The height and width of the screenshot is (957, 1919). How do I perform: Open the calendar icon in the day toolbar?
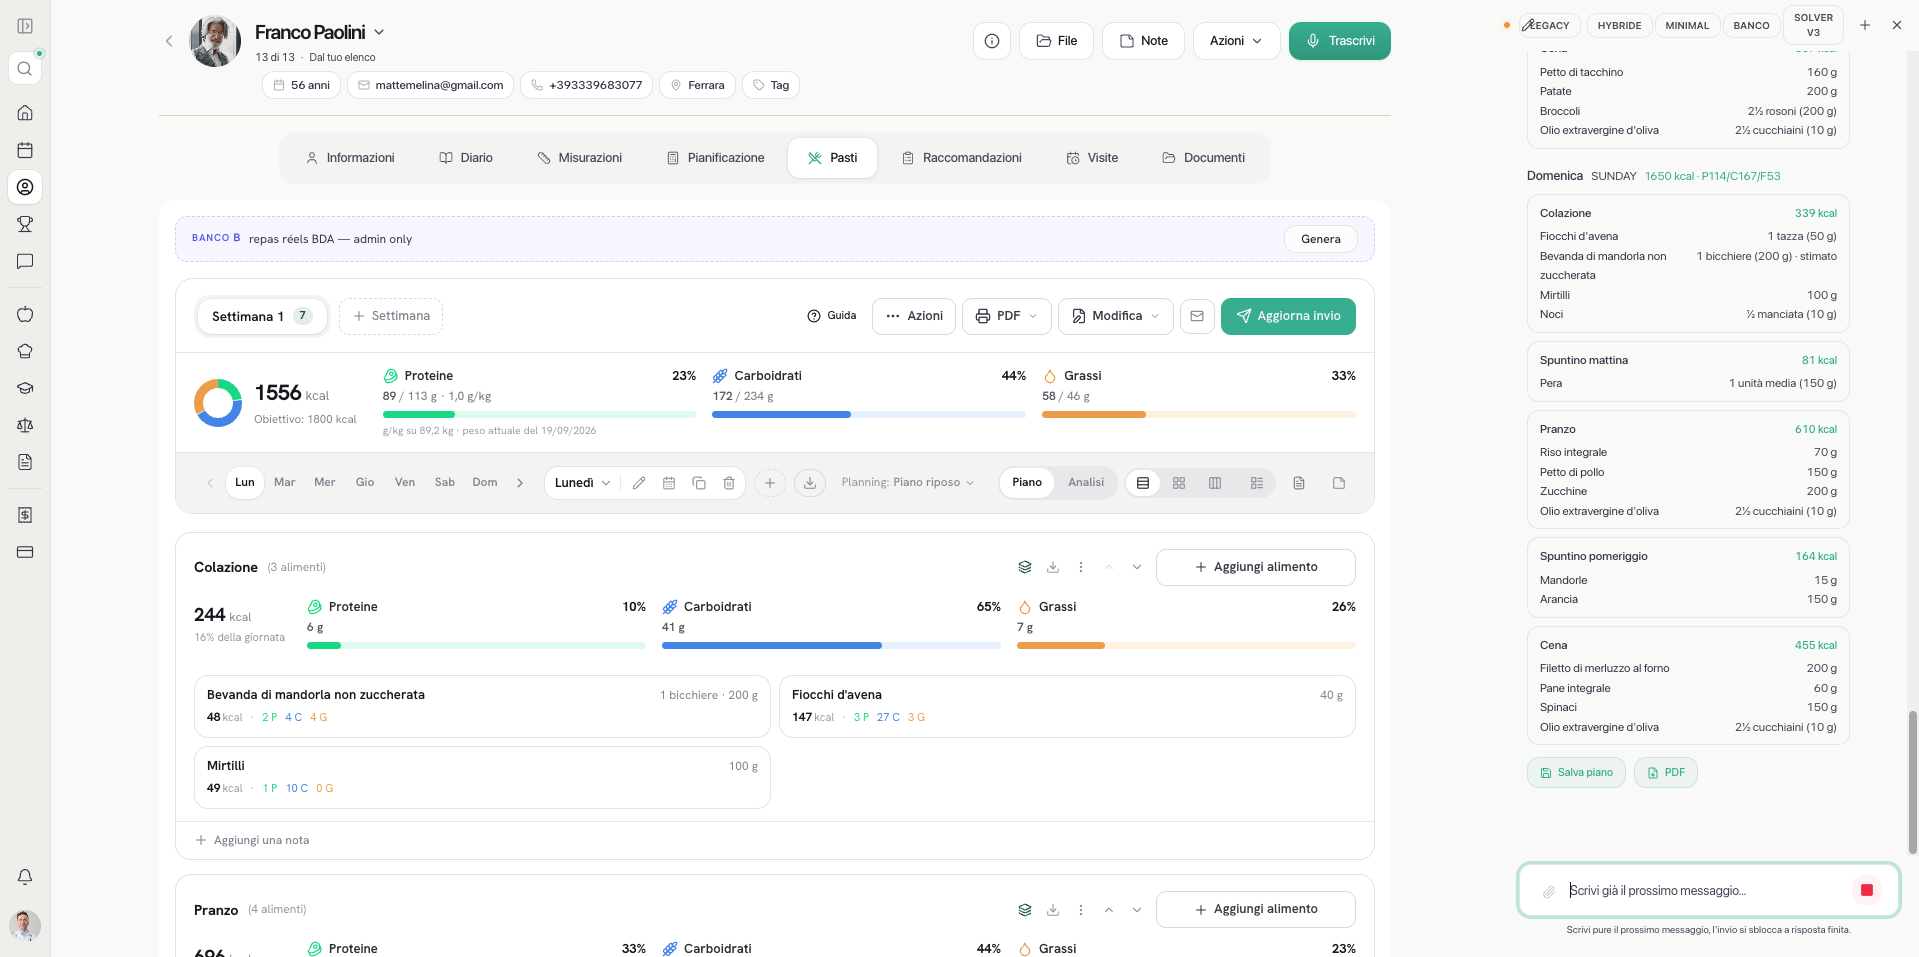[669, 483]
